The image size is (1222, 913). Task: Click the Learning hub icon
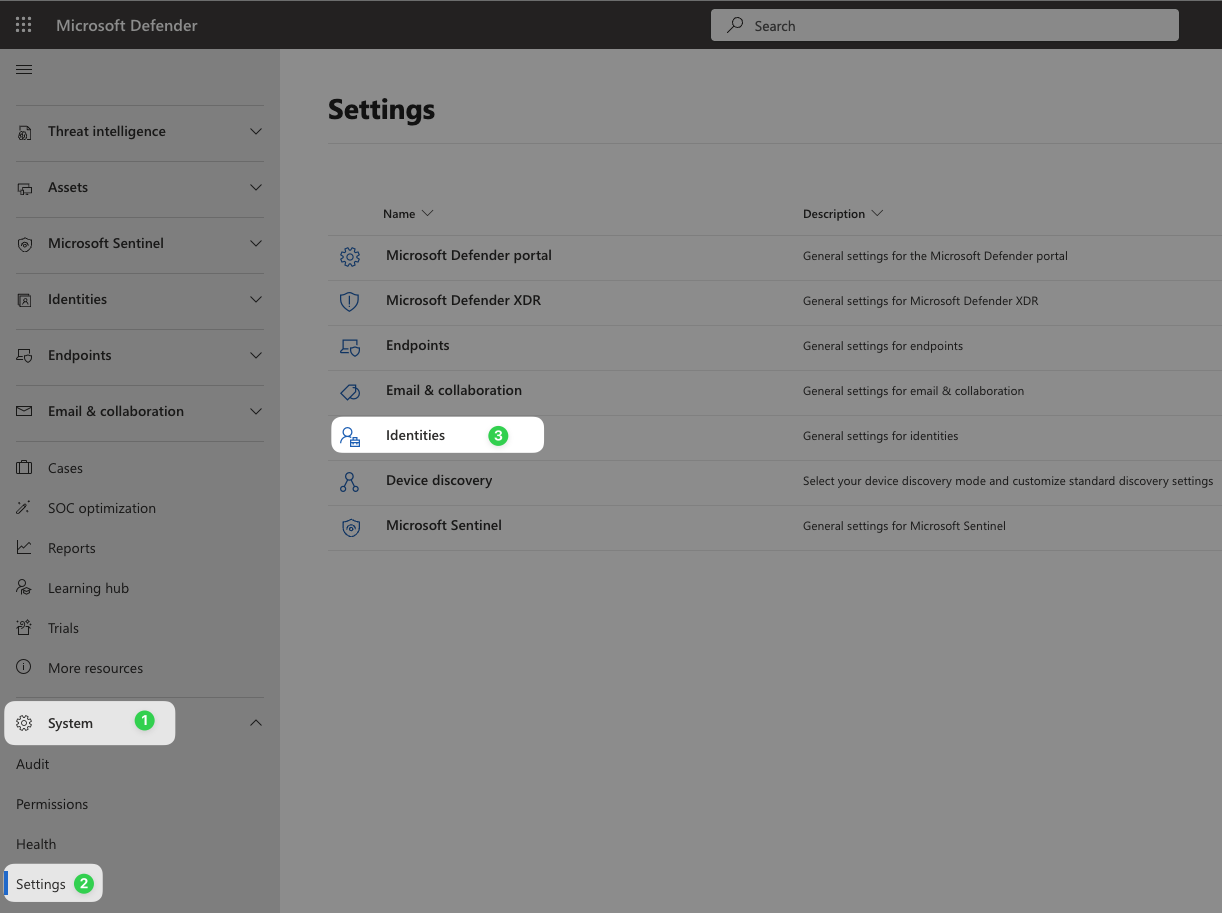(x=25, y=588)
